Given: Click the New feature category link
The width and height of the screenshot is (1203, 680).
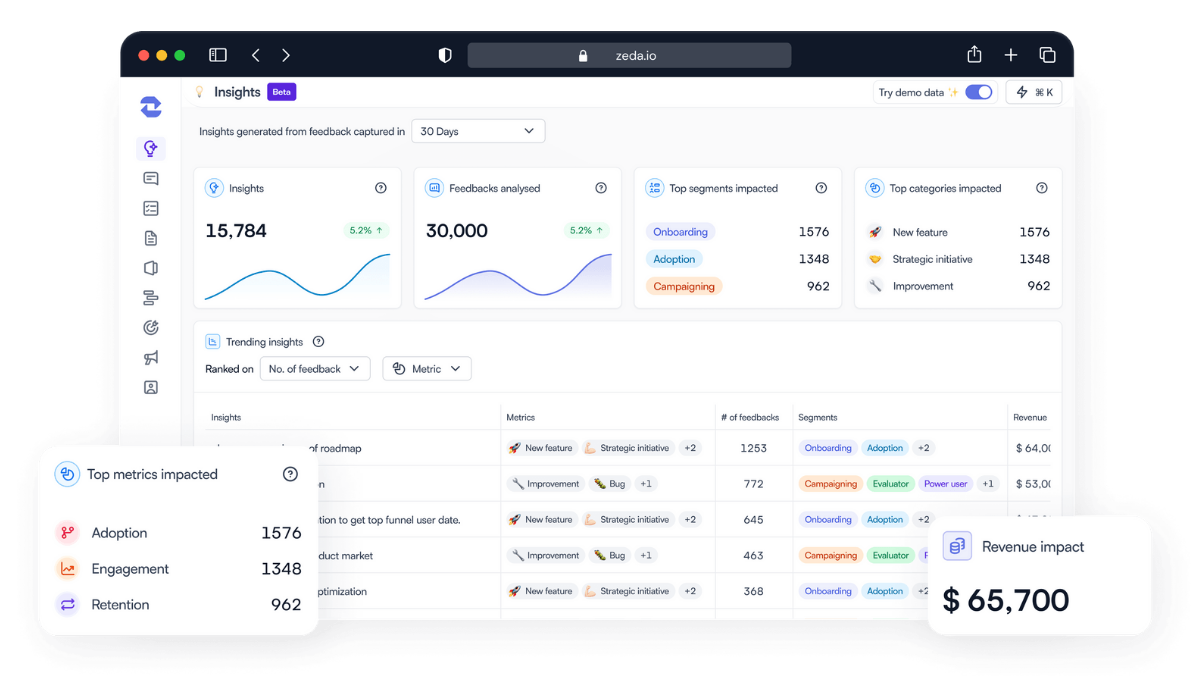Looking at the screenshot, I should tap(921, 231).
